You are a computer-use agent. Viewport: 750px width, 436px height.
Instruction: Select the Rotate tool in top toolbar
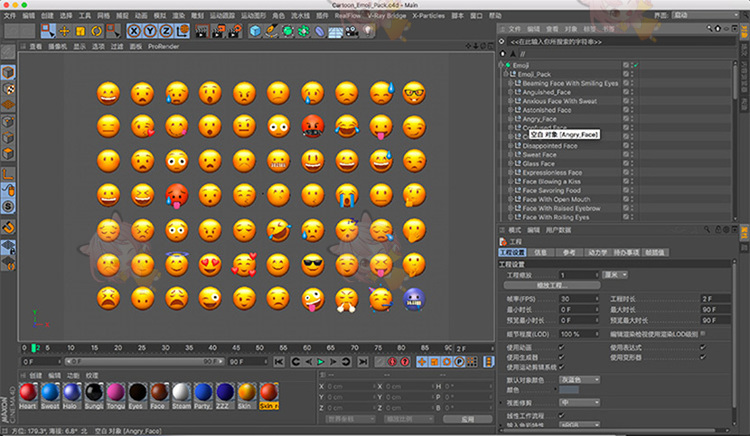point(97,32)
